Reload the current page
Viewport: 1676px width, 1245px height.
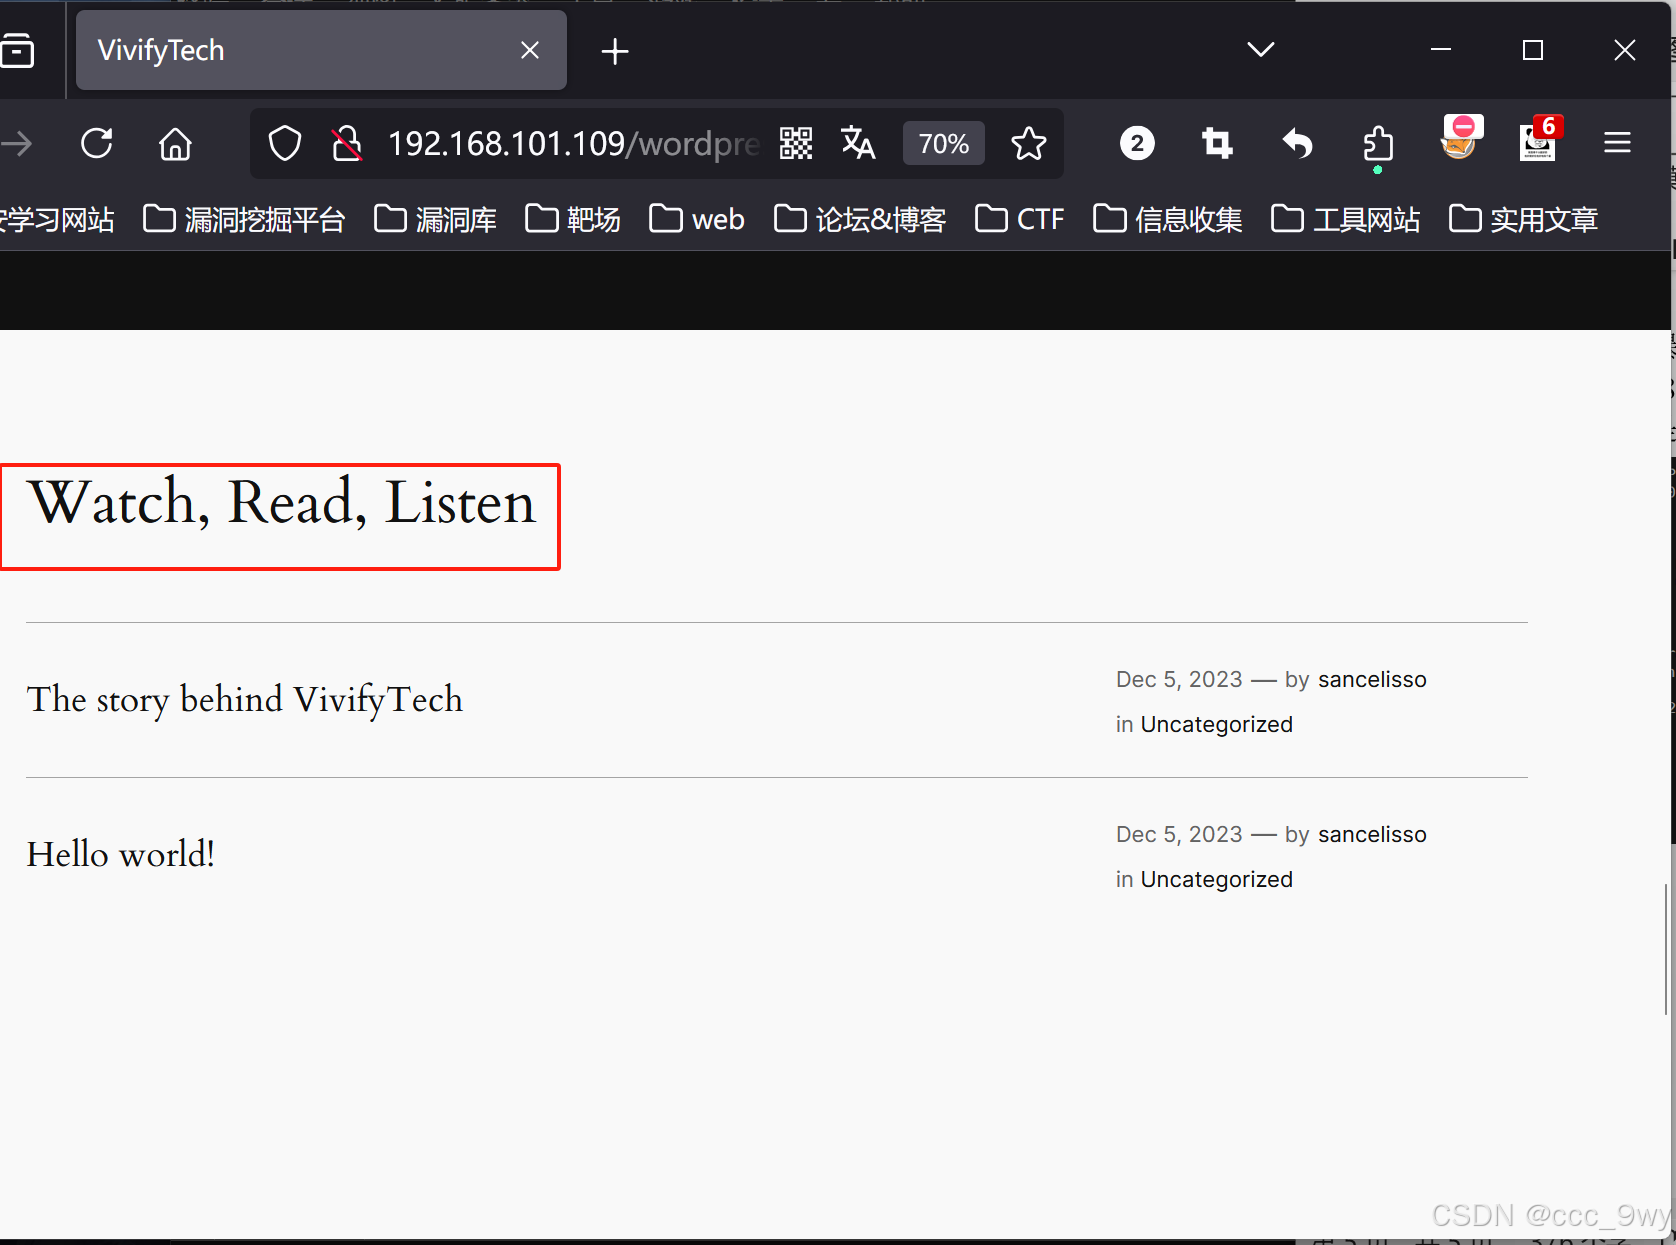(x=96, y=143)
